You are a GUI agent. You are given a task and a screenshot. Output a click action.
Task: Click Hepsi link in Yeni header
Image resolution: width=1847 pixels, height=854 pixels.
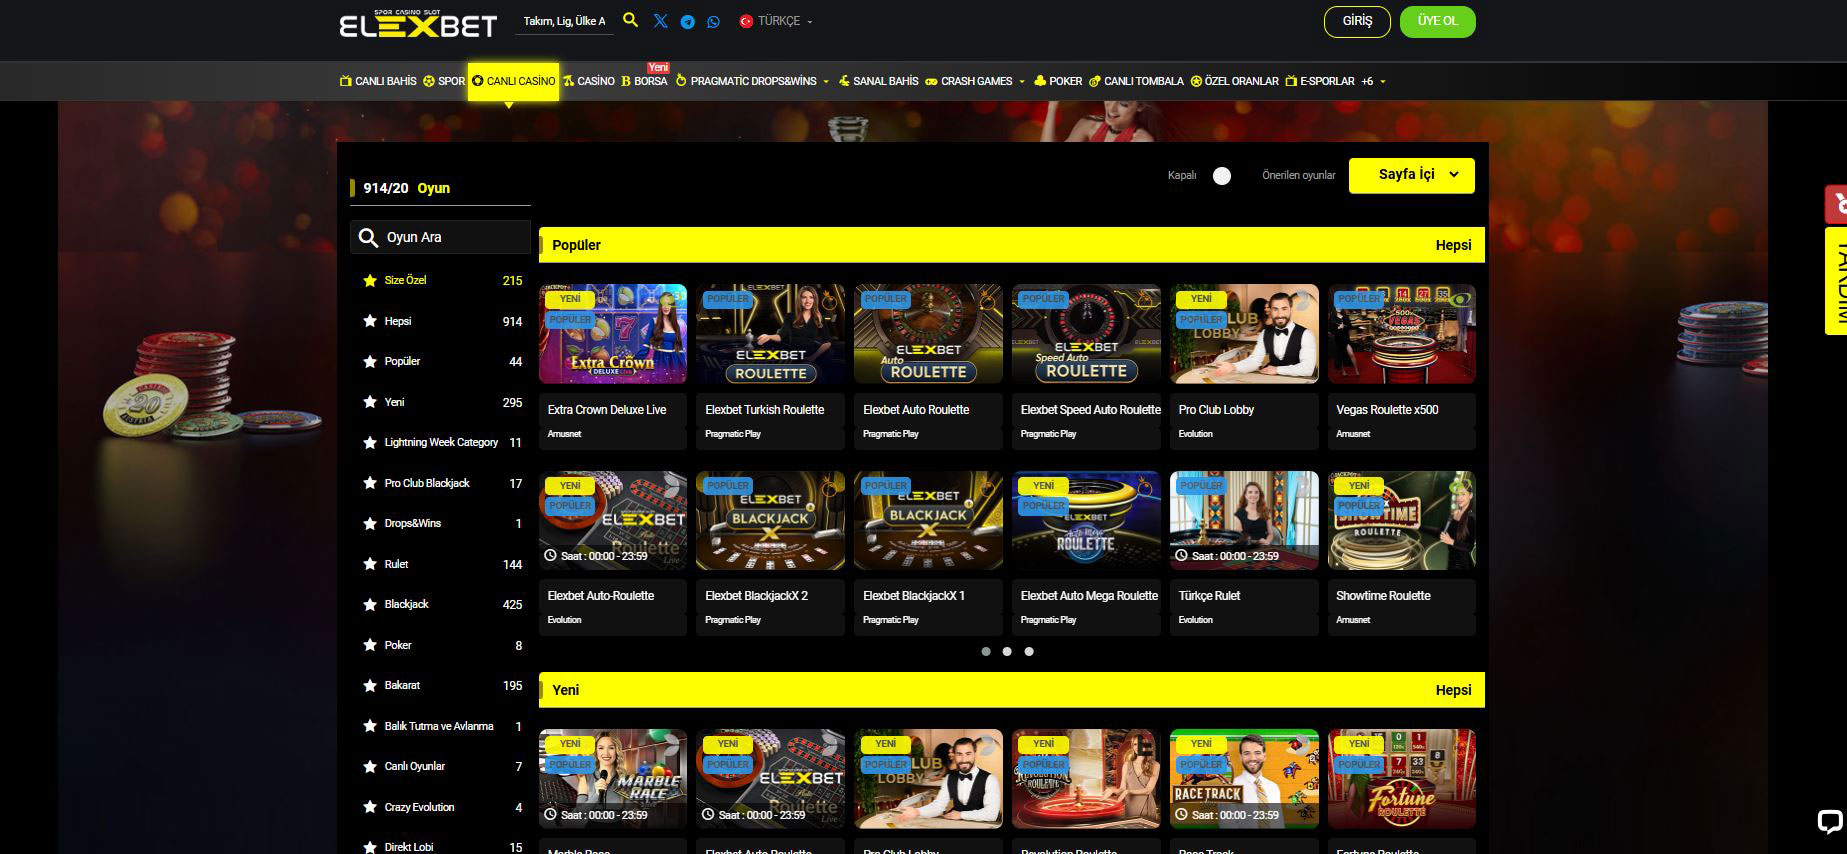(1453, 690)
